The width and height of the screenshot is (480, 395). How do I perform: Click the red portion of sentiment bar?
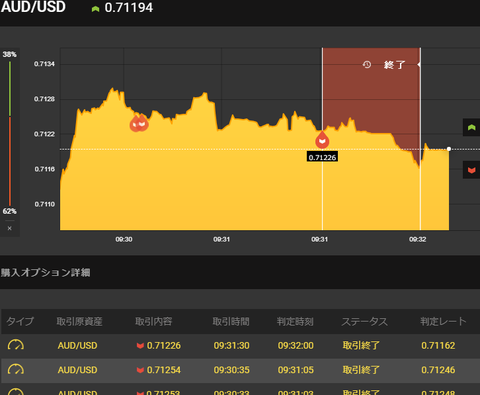click(10, 161)
